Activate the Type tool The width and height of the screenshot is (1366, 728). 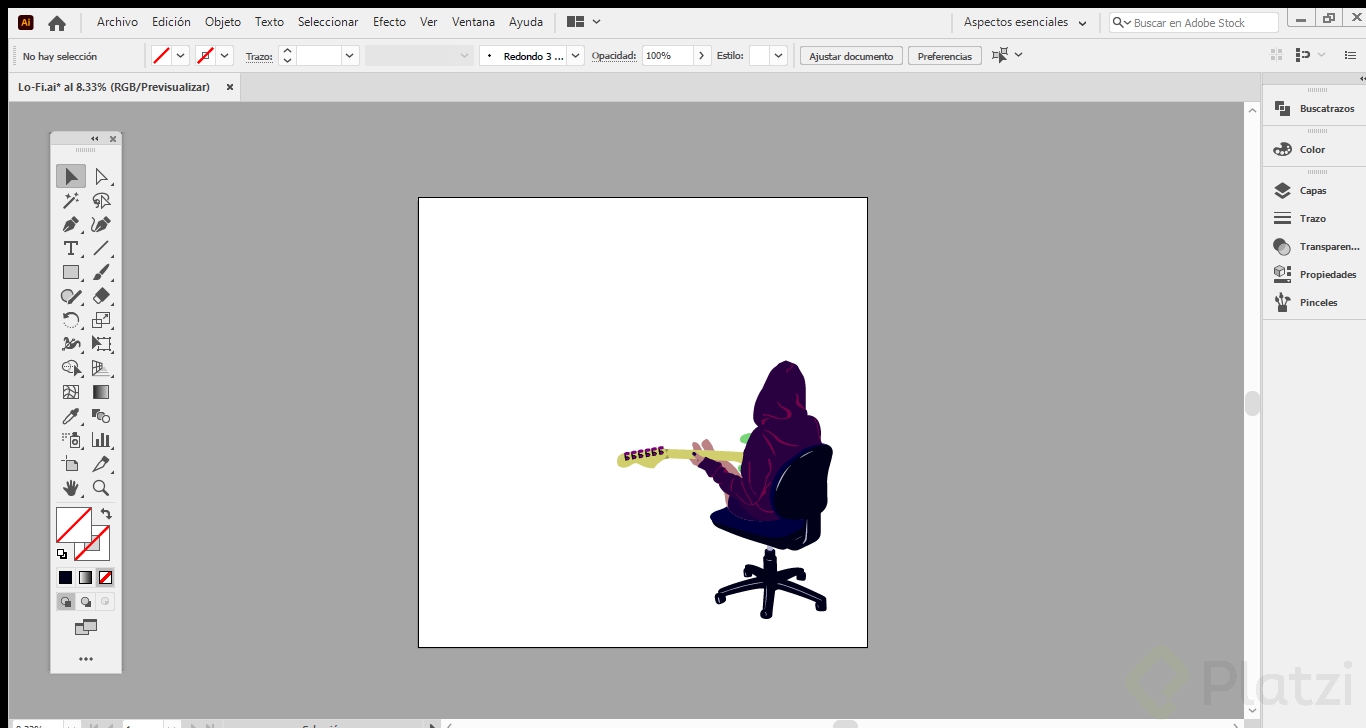(70, 248)
